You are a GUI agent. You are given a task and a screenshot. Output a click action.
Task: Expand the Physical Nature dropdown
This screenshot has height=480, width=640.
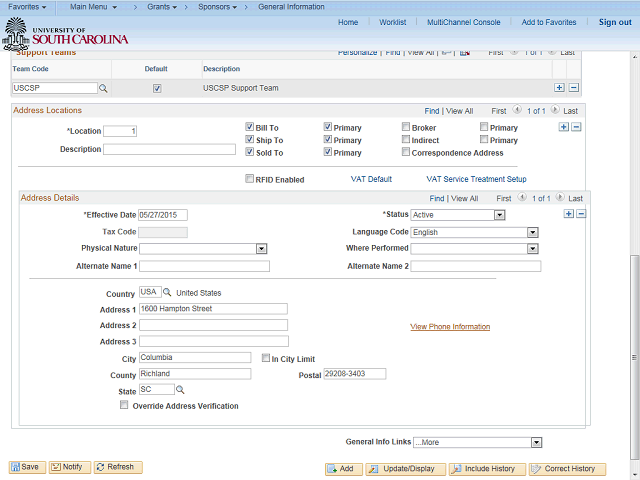[261, 249]
